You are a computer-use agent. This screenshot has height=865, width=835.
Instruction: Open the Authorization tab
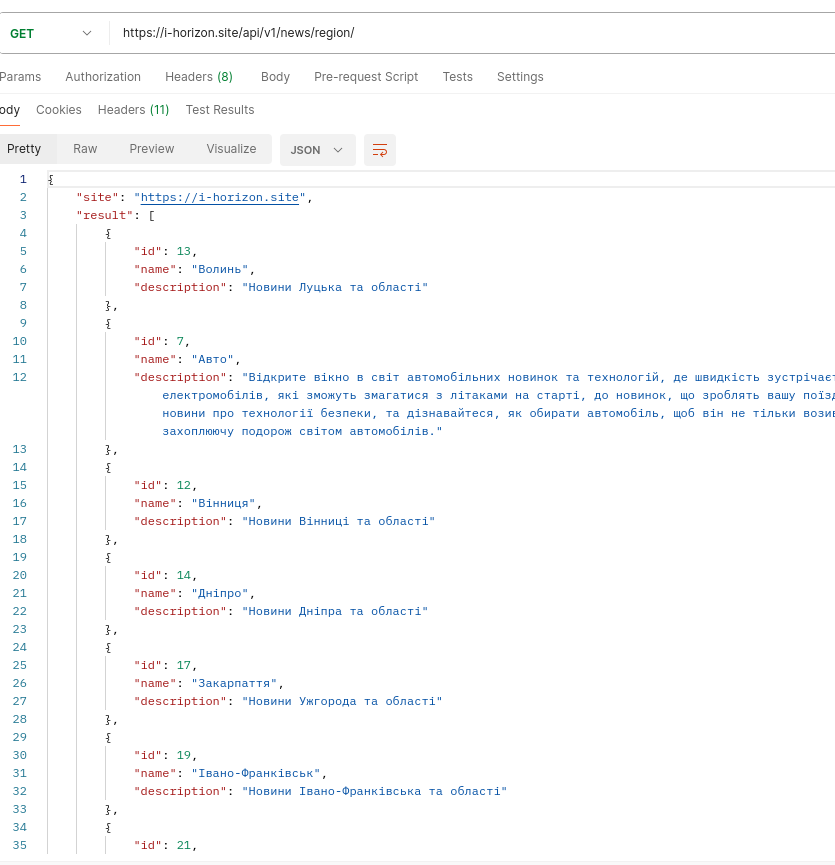(x=103, y=77)
